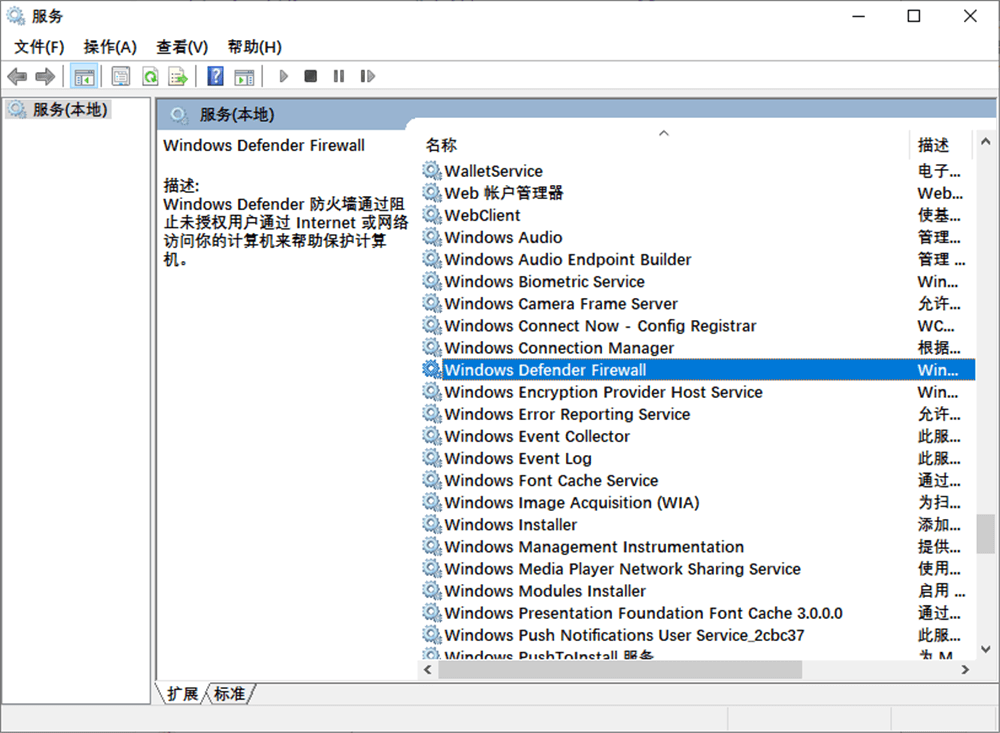Restart the service with the restart button
This screenshot has width=1000, height=733.
[367, 76]
